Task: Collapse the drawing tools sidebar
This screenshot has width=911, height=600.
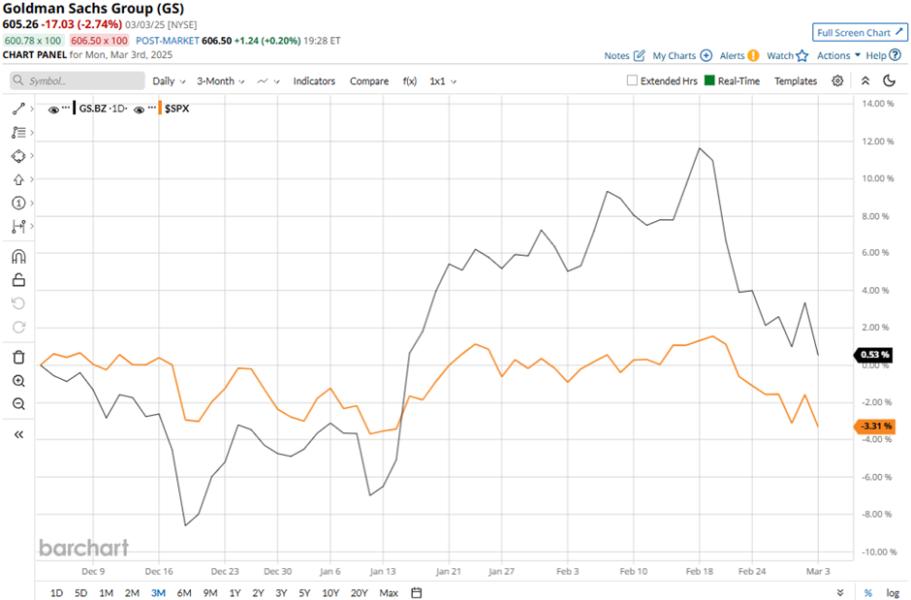Action: 19,434
